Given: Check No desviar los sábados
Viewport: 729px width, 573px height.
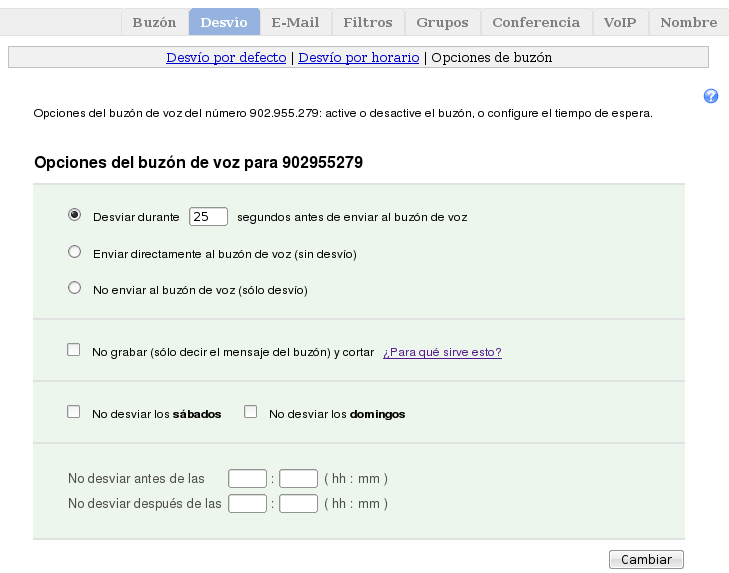Looking at the screenshot, I should [x=74, y=412].
